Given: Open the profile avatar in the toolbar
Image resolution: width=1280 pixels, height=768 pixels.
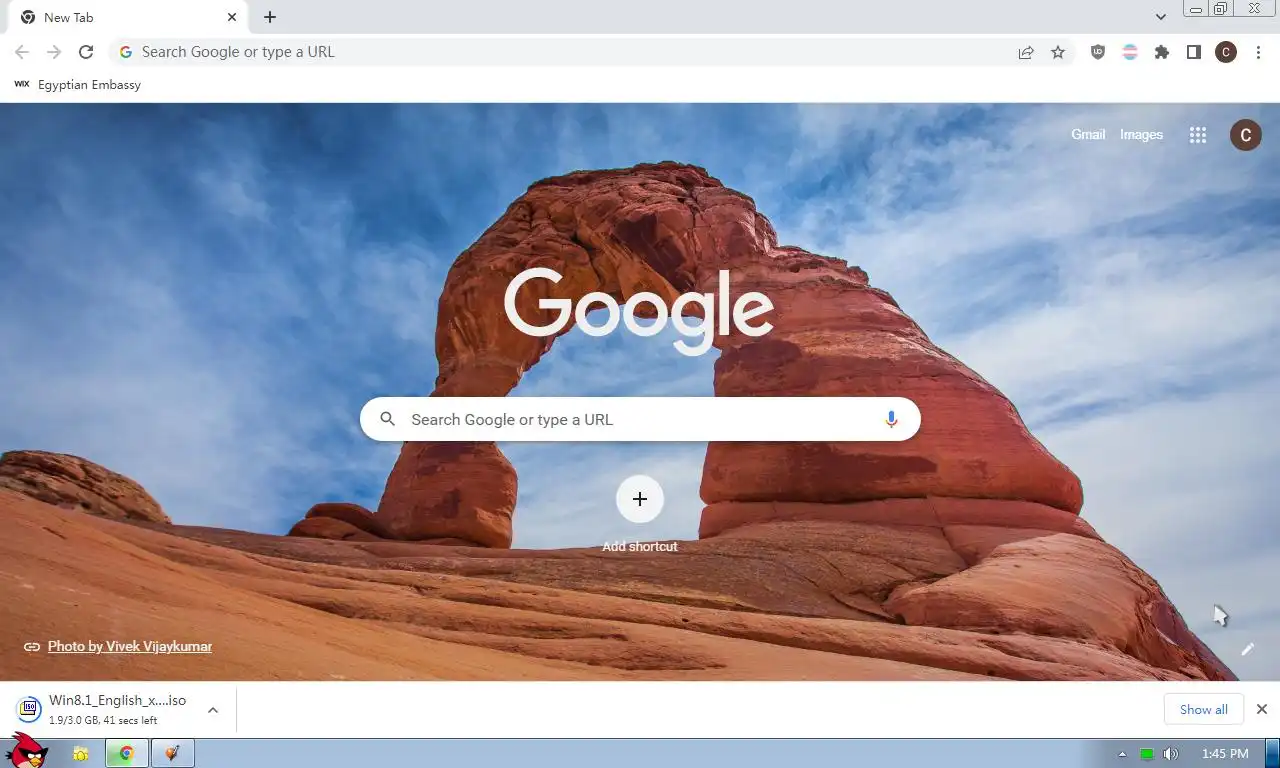Looking at the screenshot, I should pyautogui.click(x=1226, y=52).
